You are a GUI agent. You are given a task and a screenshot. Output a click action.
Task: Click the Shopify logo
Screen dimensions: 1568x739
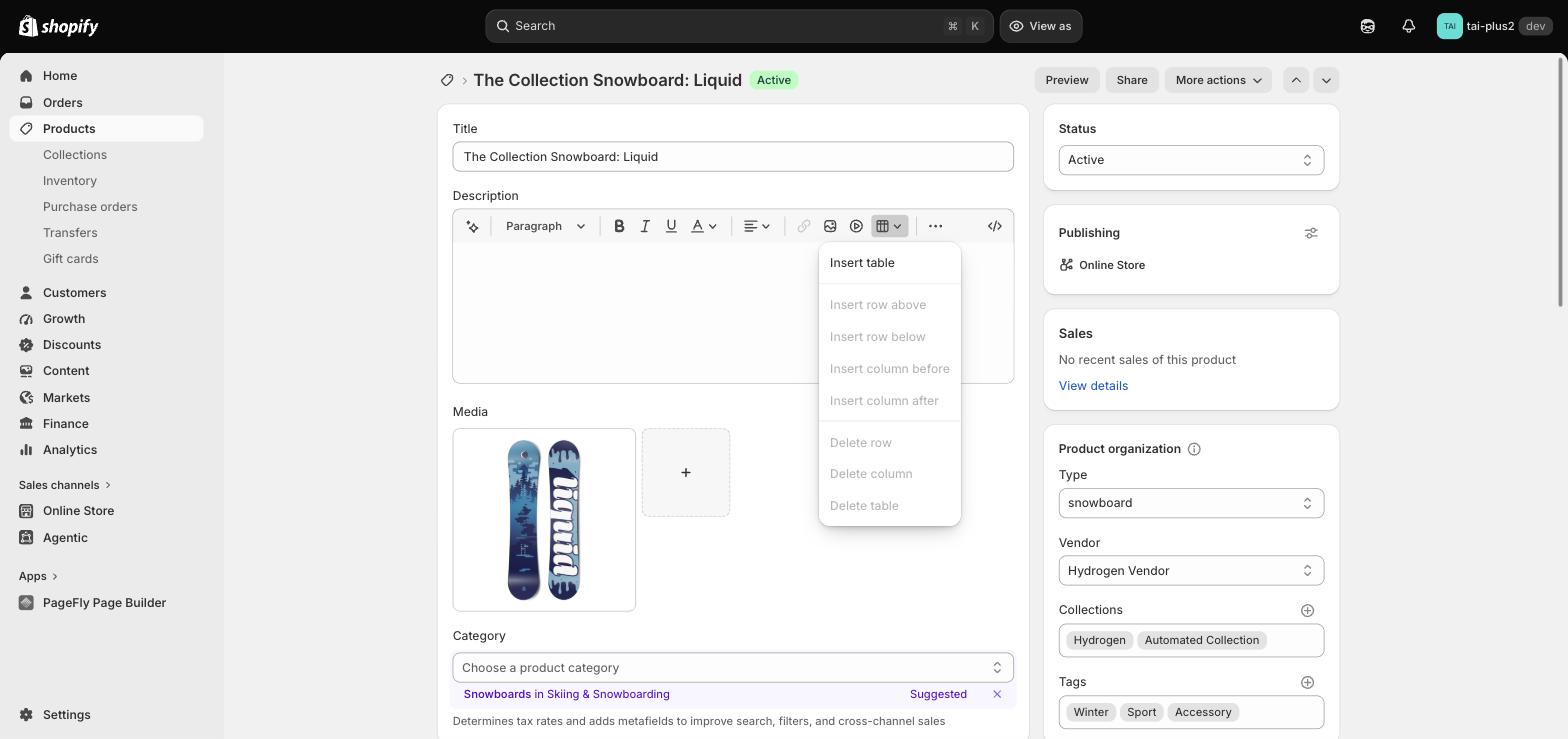point(58,26)
